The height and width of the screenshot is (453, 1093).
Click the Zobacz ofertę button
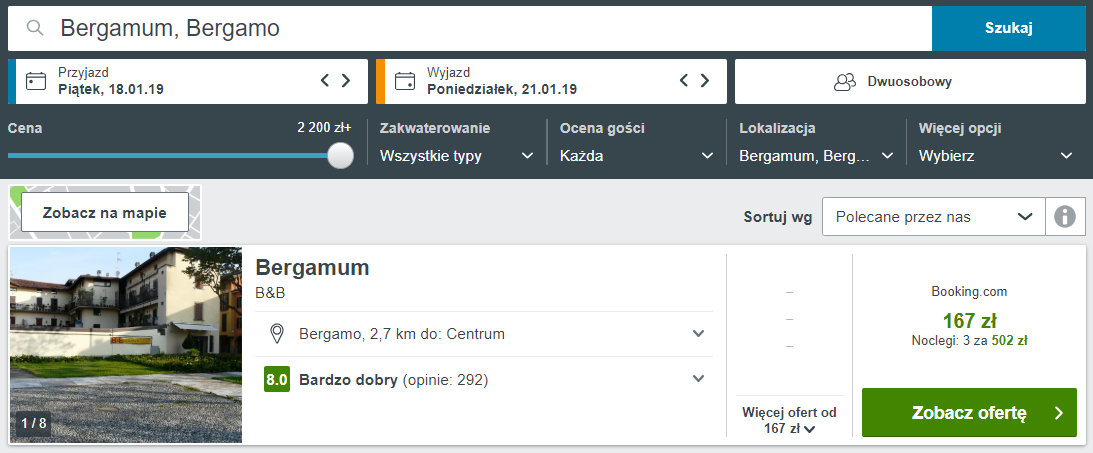tap(969, 413)
